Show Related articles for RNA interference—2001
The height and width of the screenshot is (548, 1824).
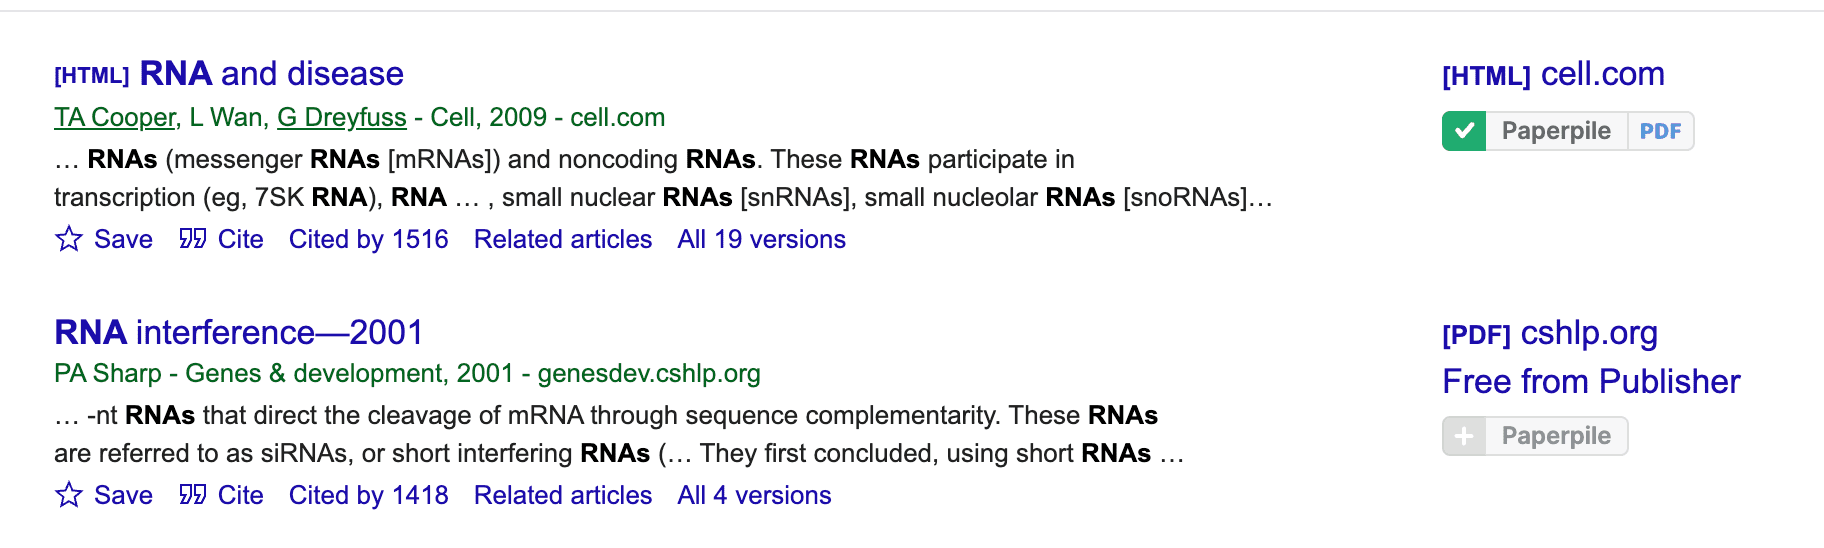coord(562,495)
